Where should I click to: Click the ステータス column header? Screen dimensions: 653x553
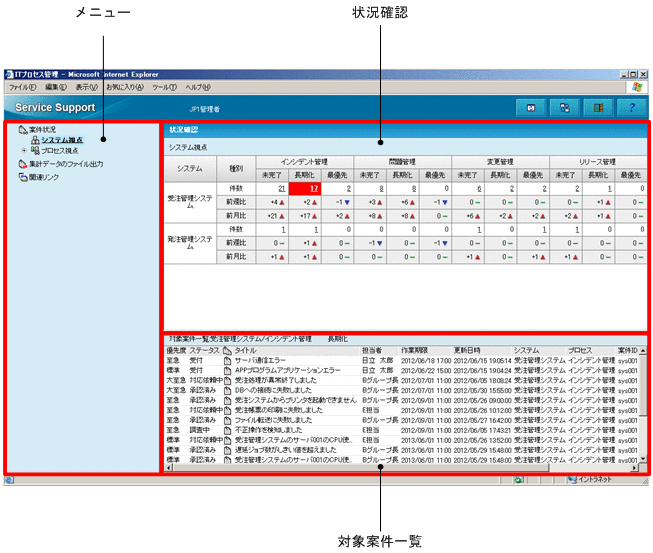204,351
